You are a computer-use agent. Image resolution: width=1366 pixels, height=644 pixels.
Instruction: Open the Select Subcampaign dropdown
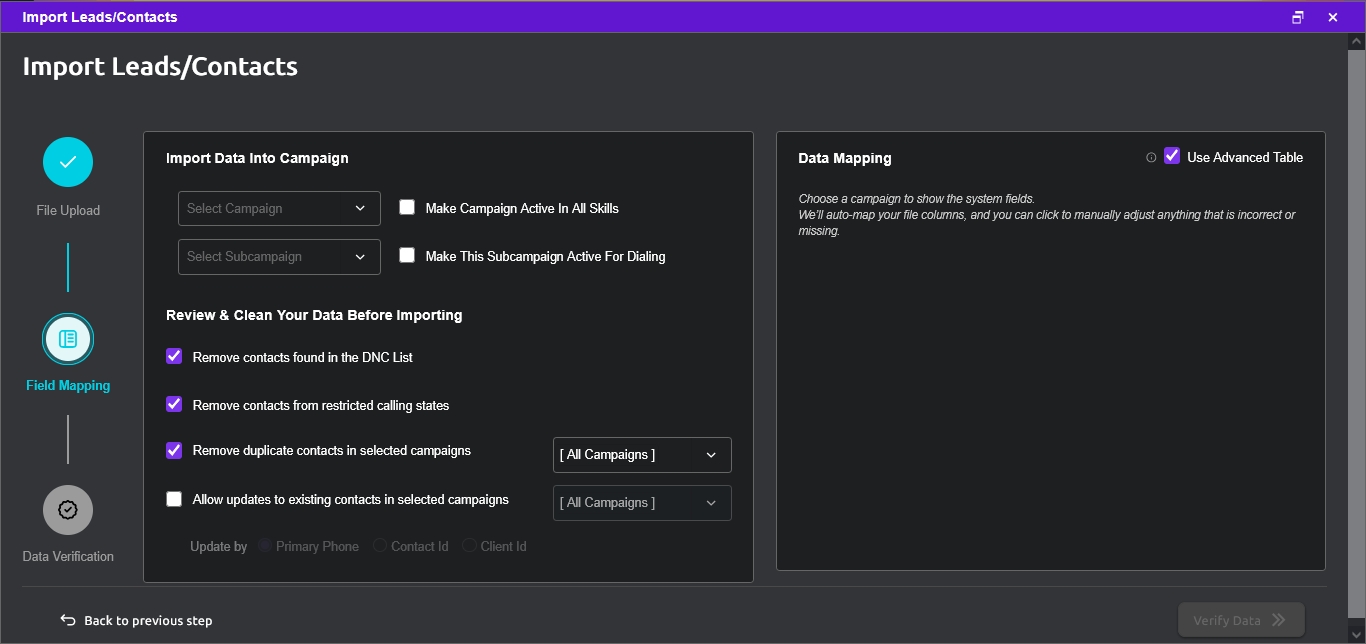click(x=279, y=256)
